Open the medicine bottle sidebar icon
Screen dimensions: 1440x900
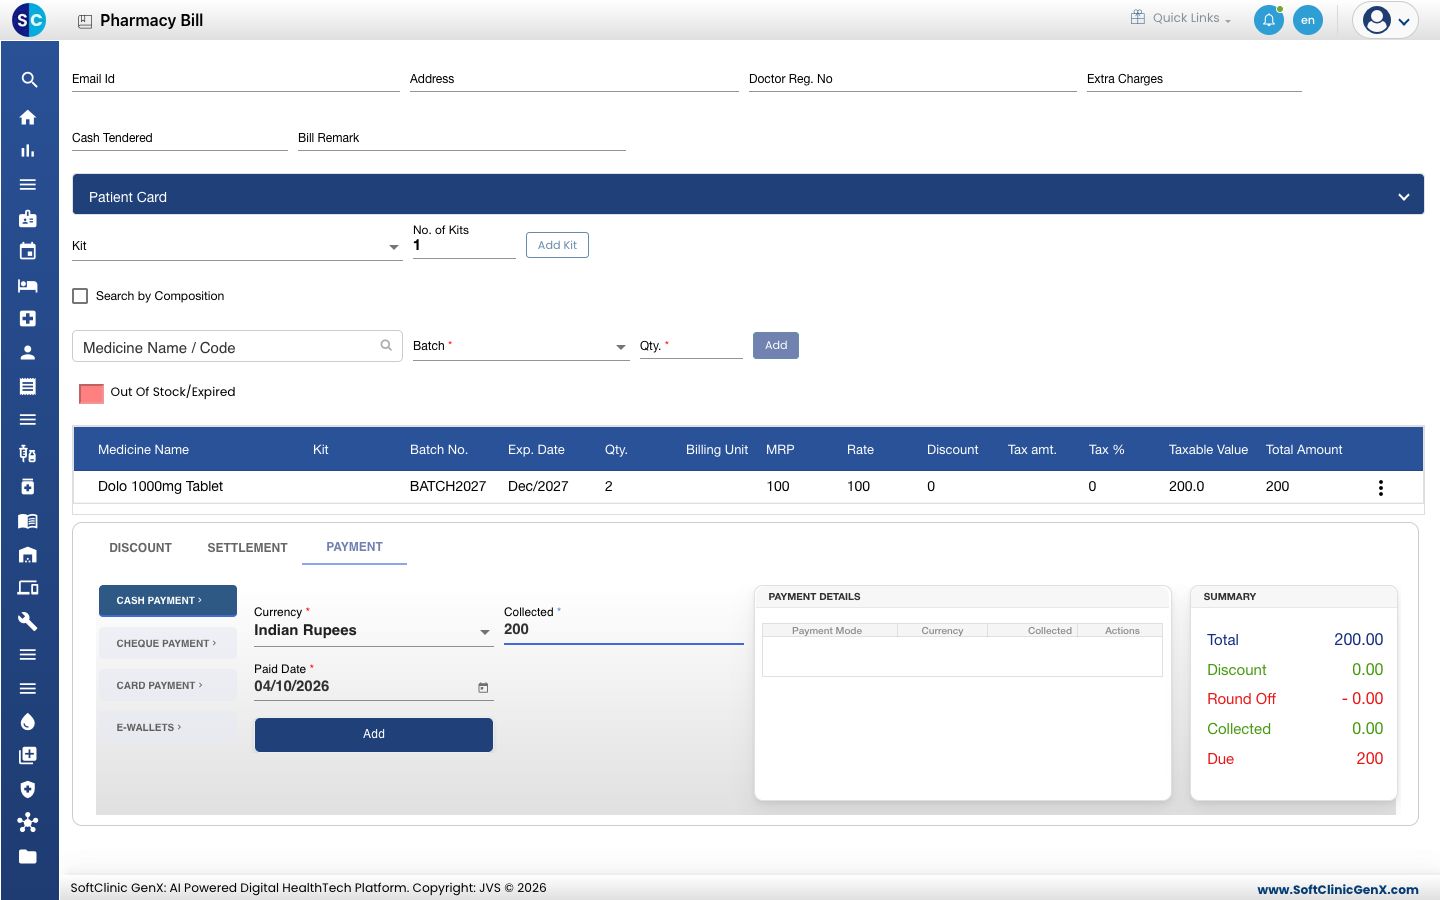[x=28, y=487]
